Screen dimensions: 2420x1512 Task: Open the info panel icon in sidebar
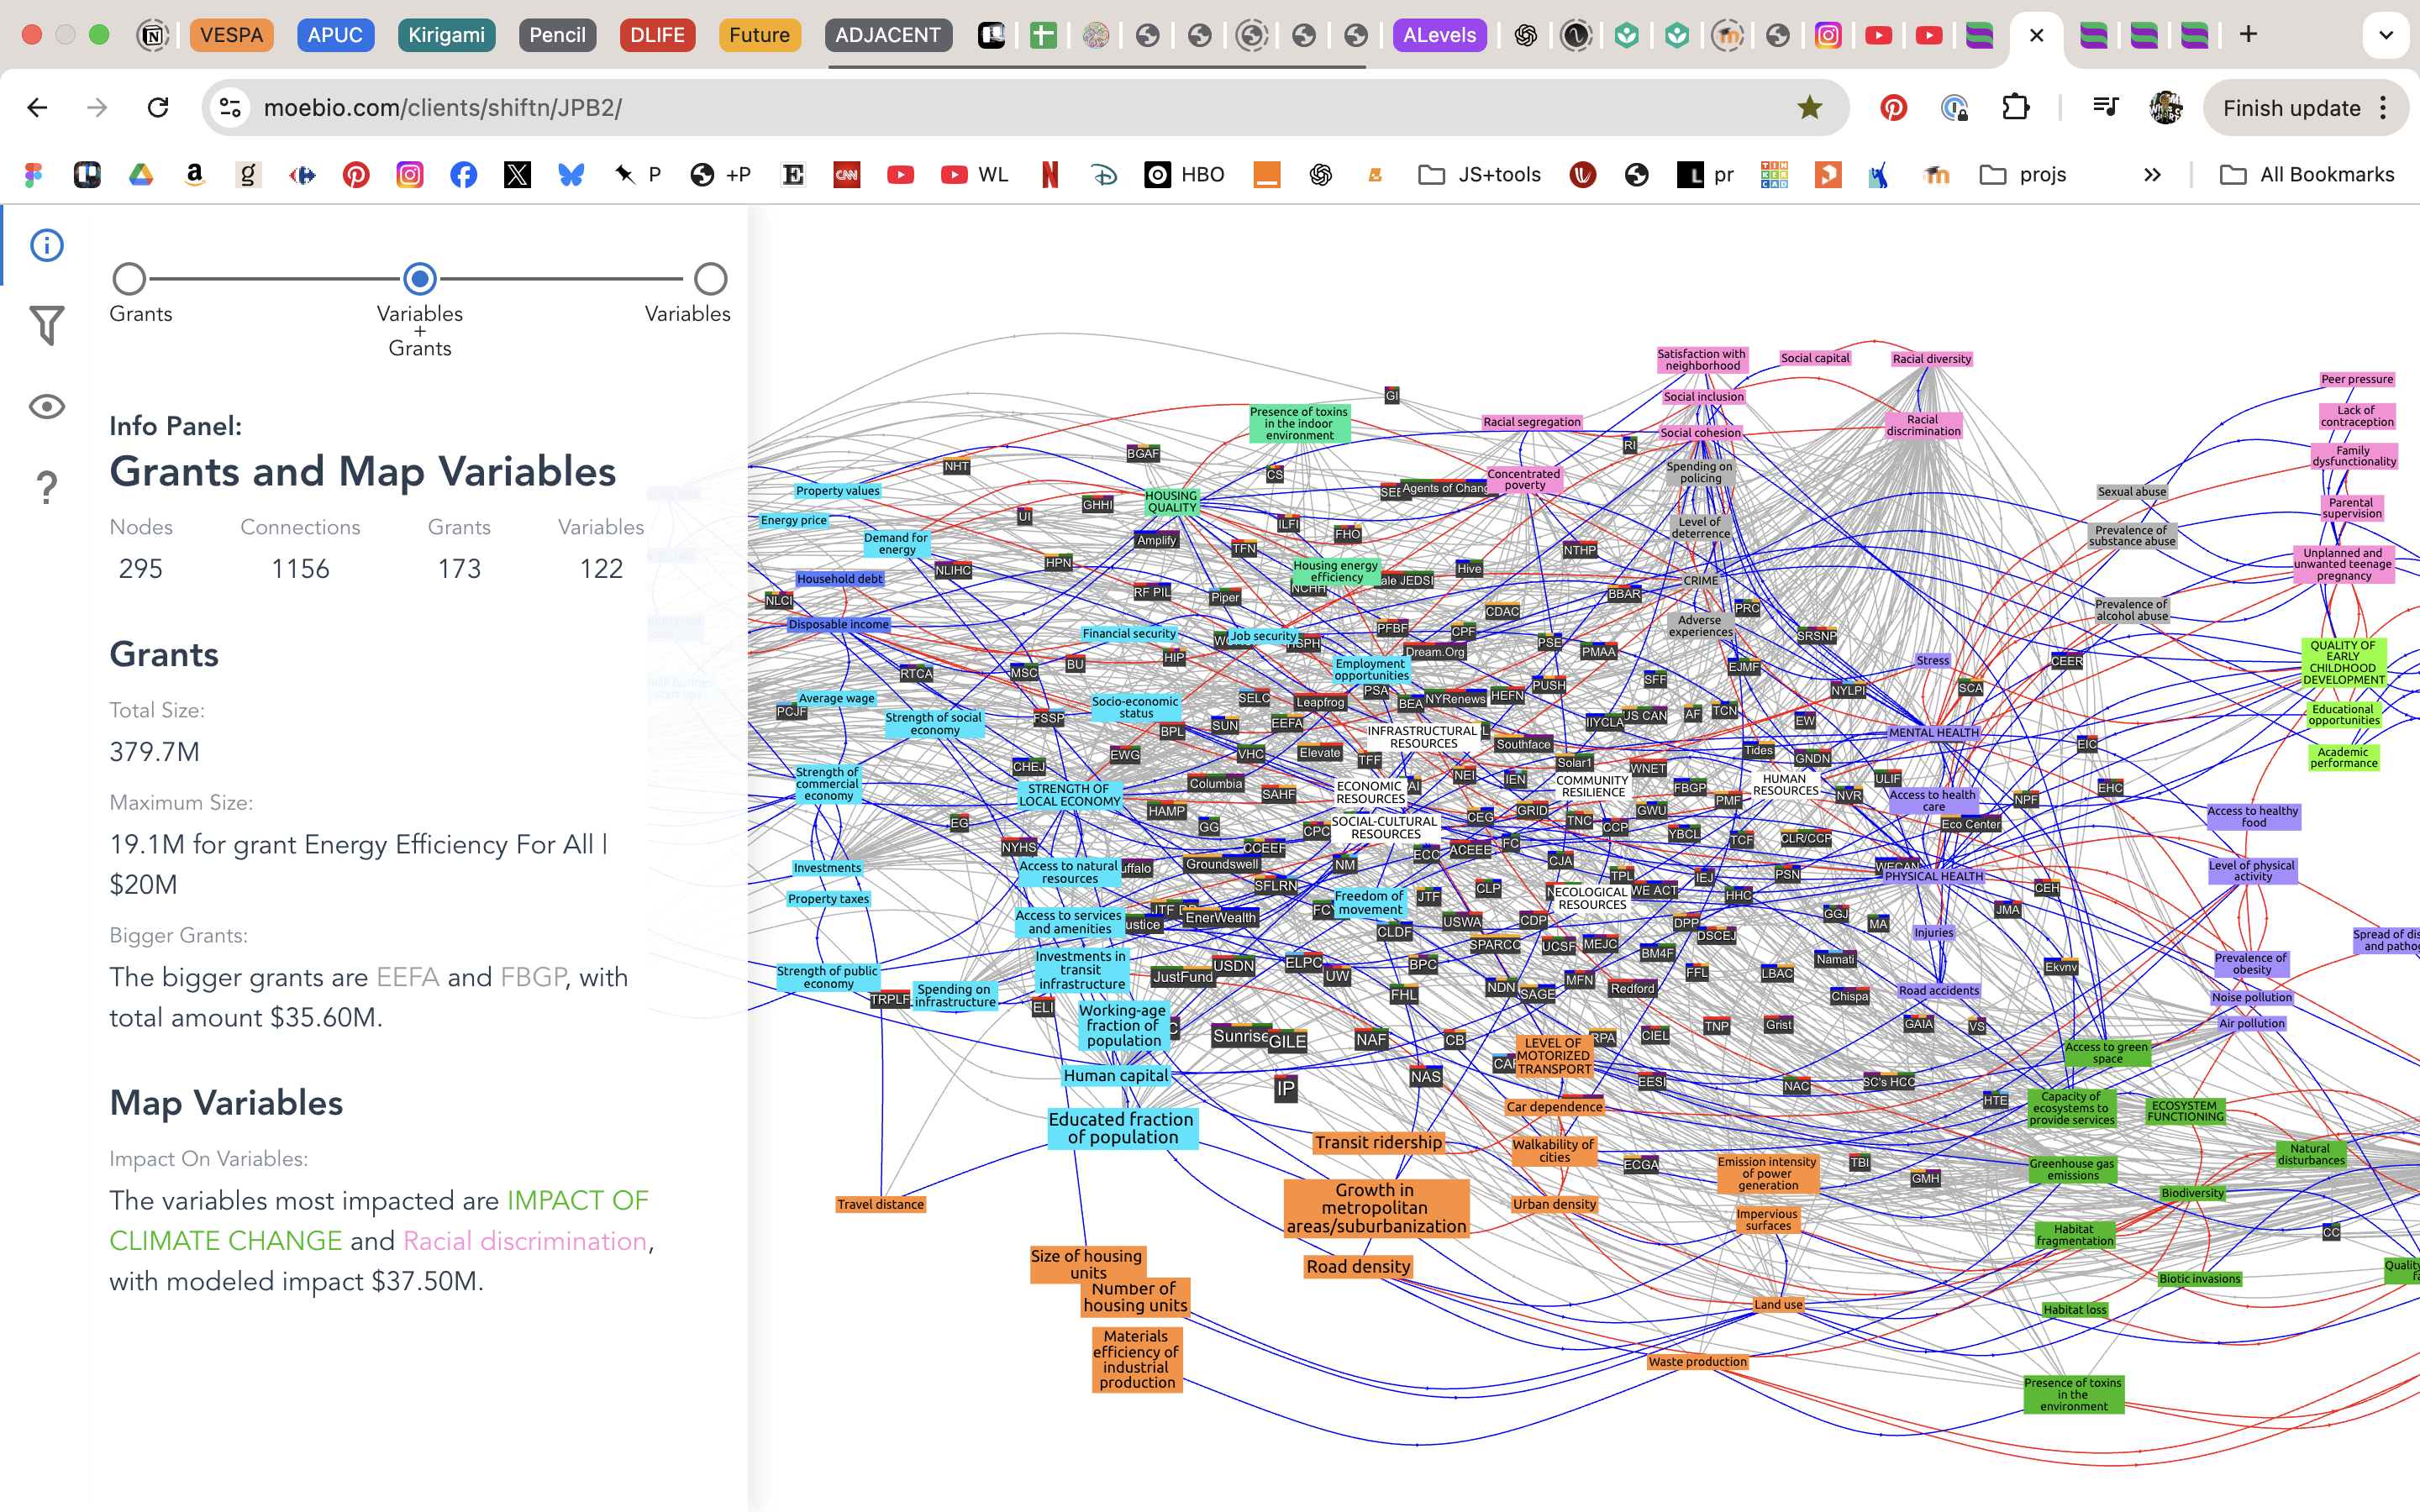47,245
